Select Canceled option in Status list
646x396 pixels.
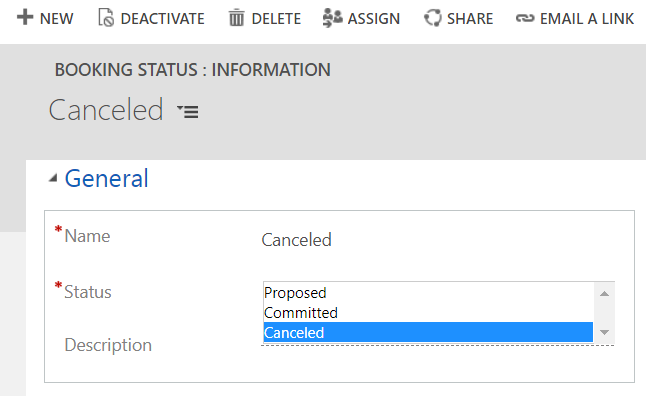tap(428, 333)
